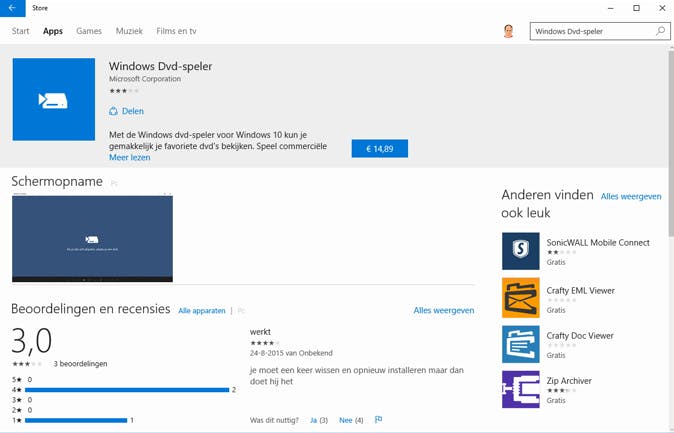Click the Microsoft Corporation publisher name
Screen dimensions: 674x433
pyautogui.click(x=145, y=79)
